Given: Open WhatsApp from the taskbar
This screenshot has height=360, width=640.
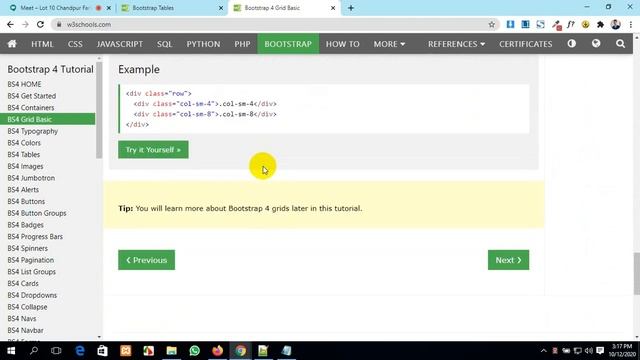Looking at the screenshot, I should [x=195, y=351].
